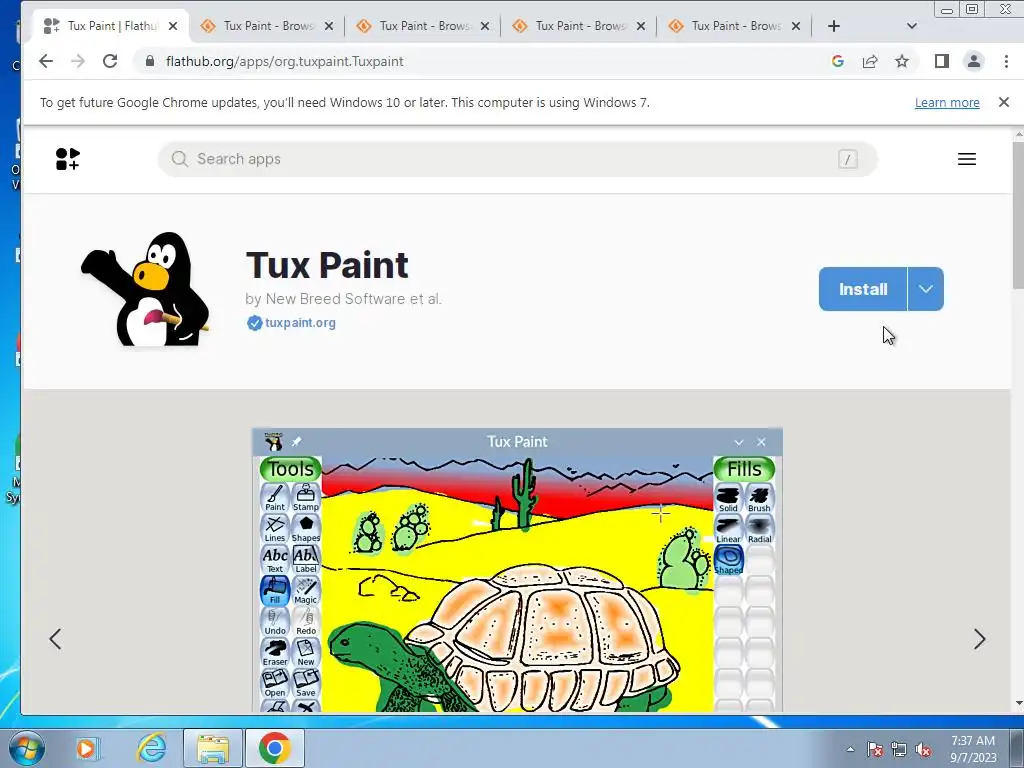Dismiss the Chrome update notification bar

click(1004, 102)
